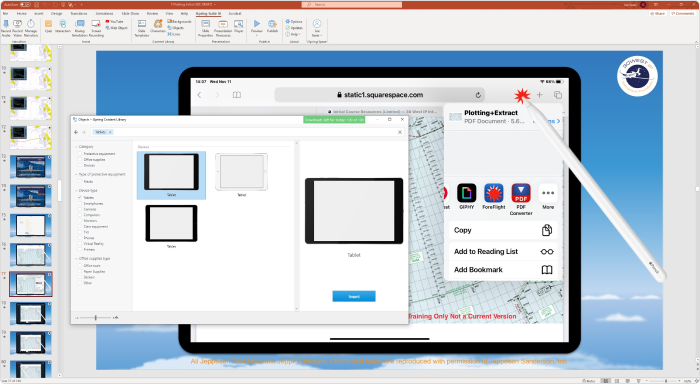Click the Characters icon in Content Library
700x384 pixels.
coord(158,26)
